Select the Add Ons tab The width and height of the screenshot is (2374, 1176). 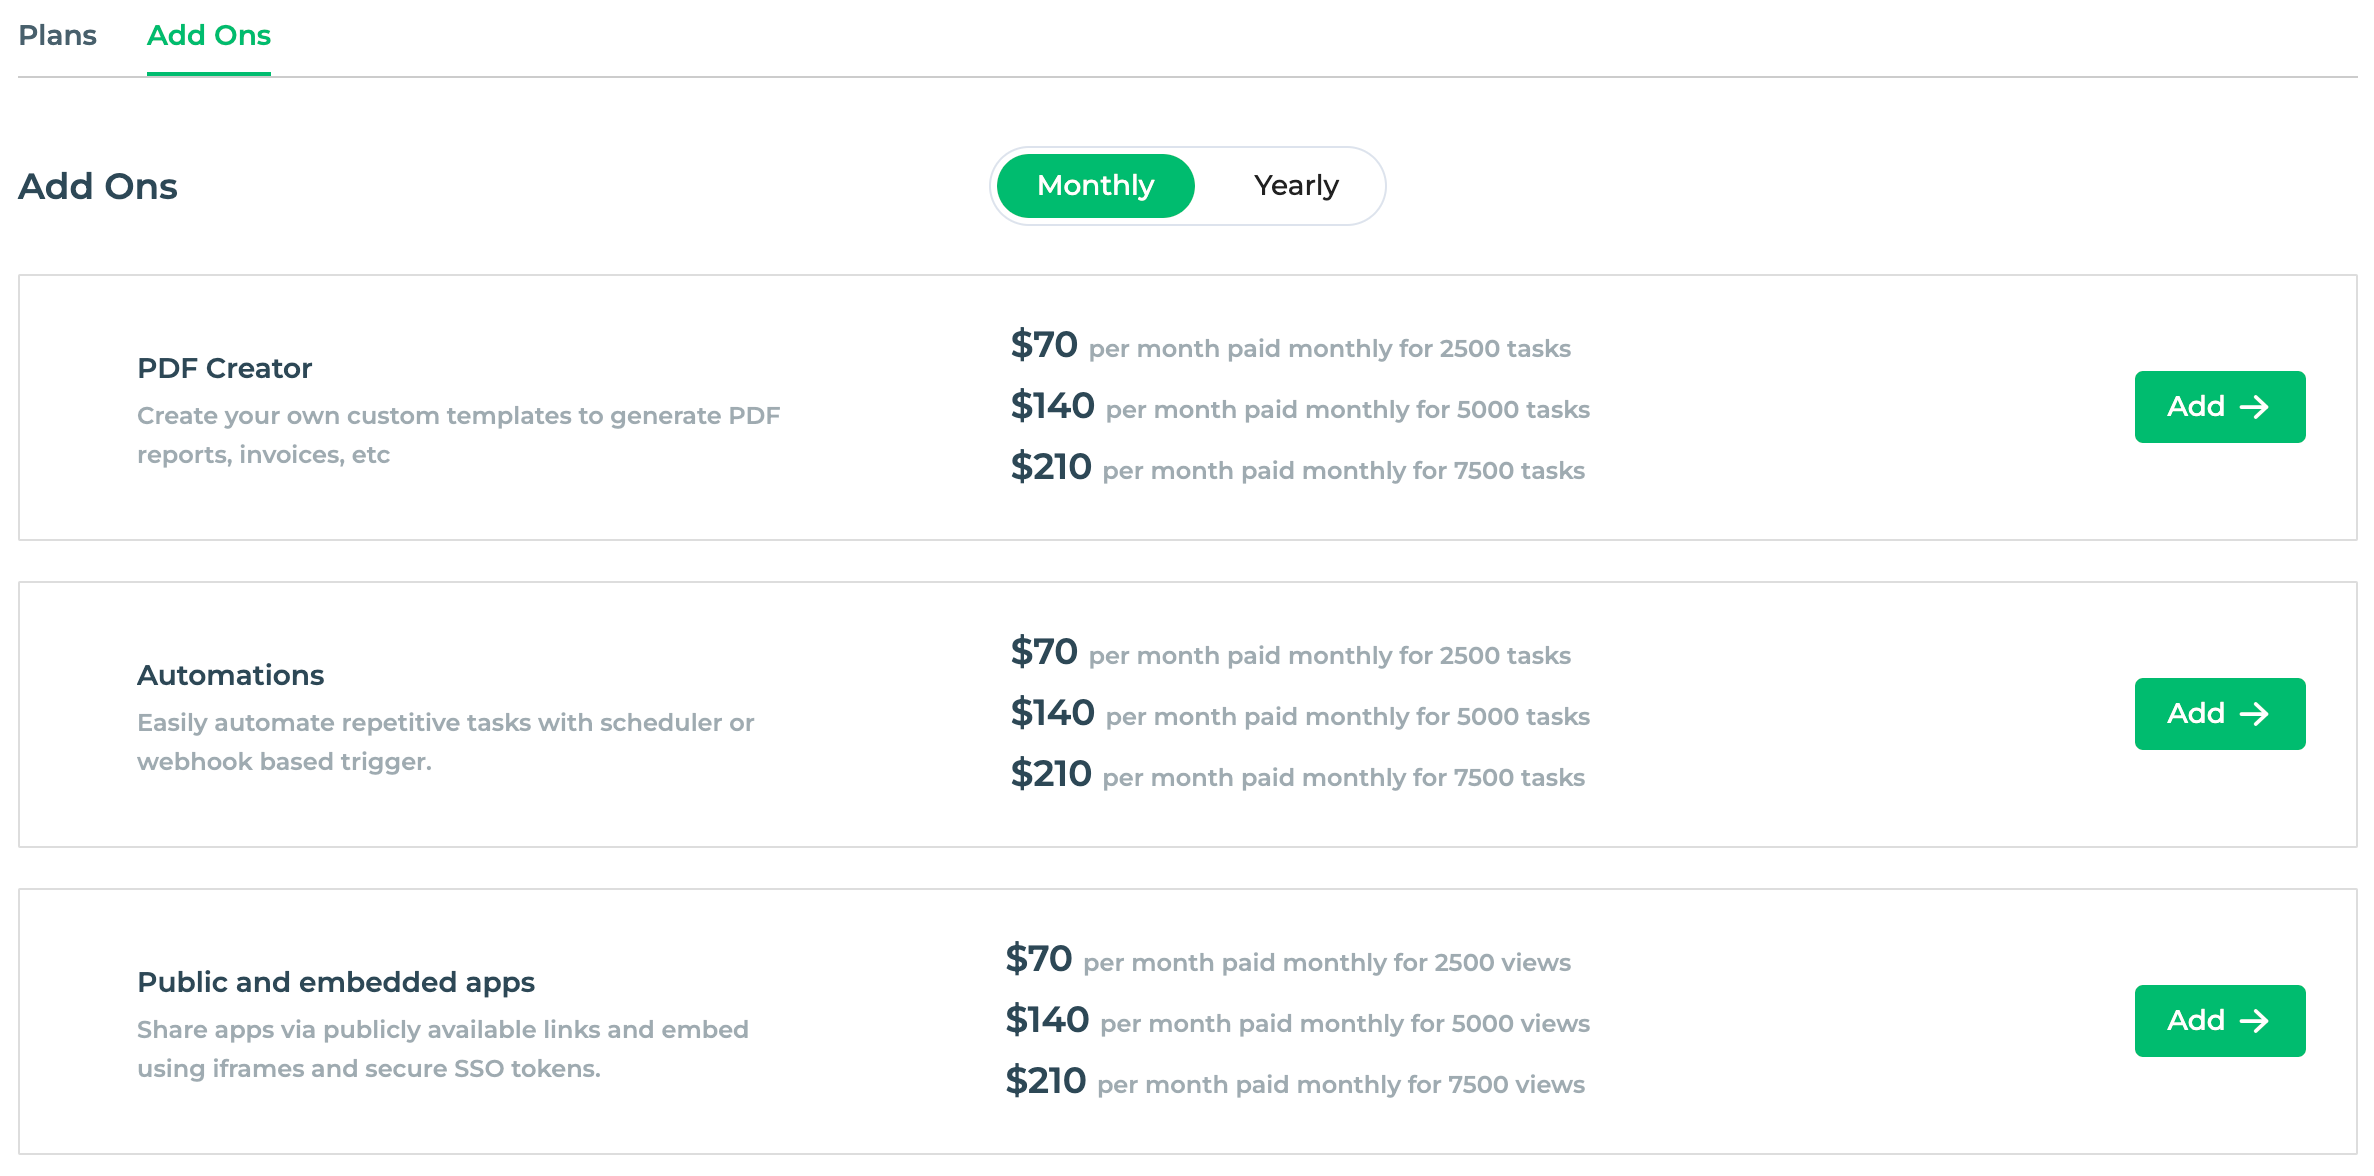pos(209,35)
